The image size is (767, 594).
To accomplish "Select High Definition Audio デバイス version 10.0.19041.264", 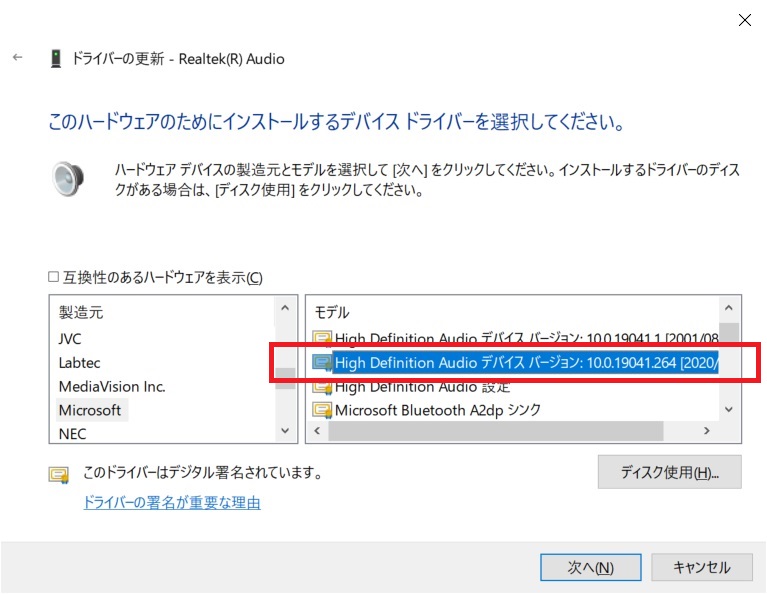I will tap(525, 363).
